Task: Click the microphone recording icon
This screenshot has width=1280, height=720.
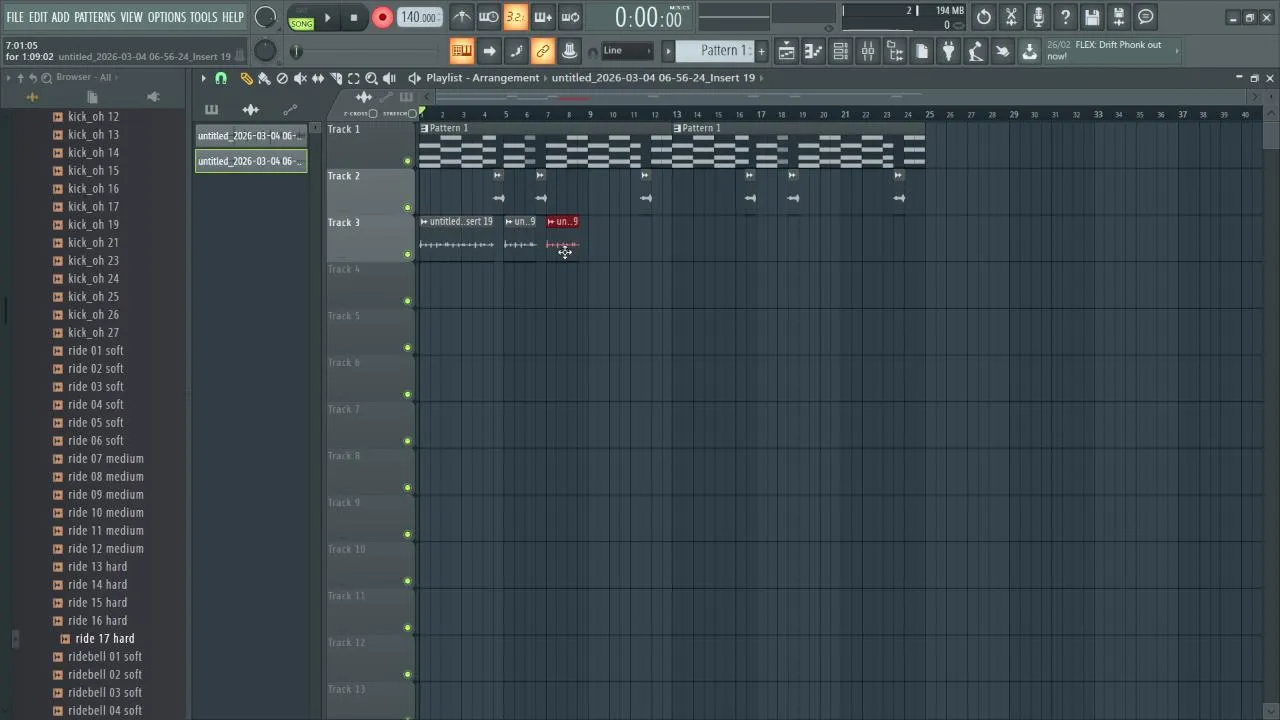Action: [x=1038, y=17]
